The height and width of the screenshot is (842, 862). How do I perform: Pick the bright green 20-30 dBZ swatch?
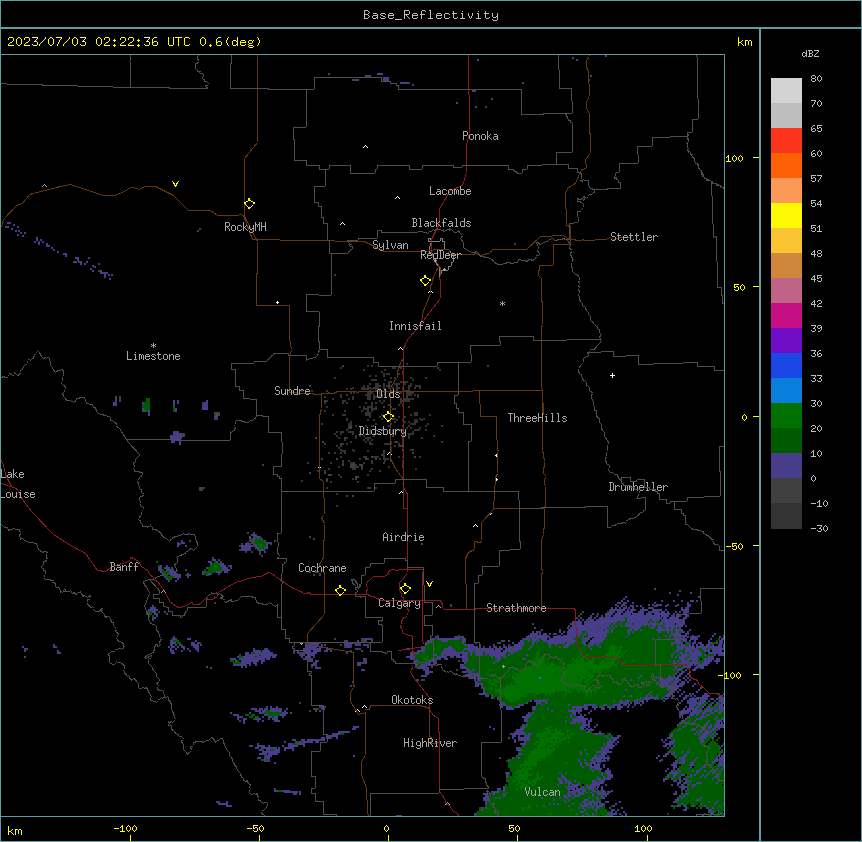786,416
